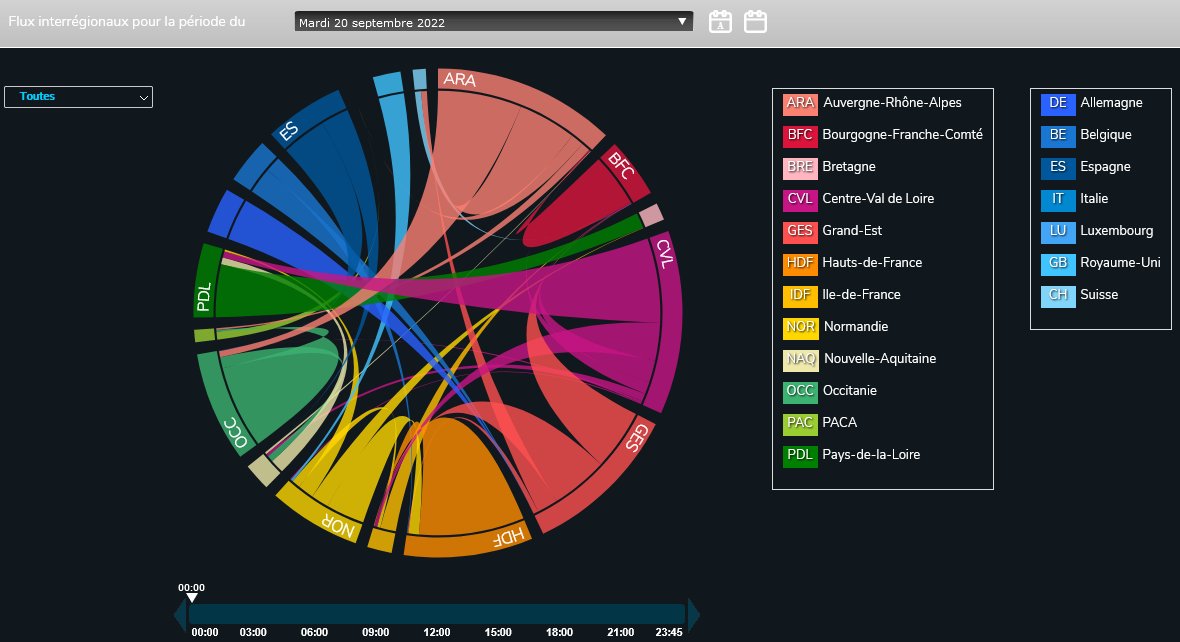Open the blank calendar date picker icon
This screenshot has height=642, width=1180.
756,22
